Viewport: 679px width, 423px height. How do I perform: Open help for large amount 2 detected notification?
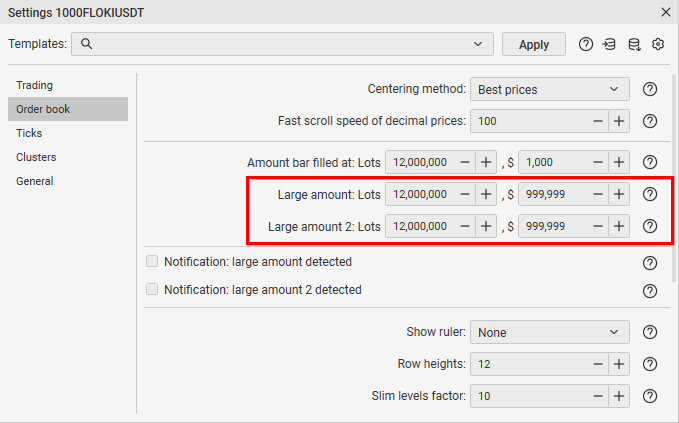[x=650, y=291]
